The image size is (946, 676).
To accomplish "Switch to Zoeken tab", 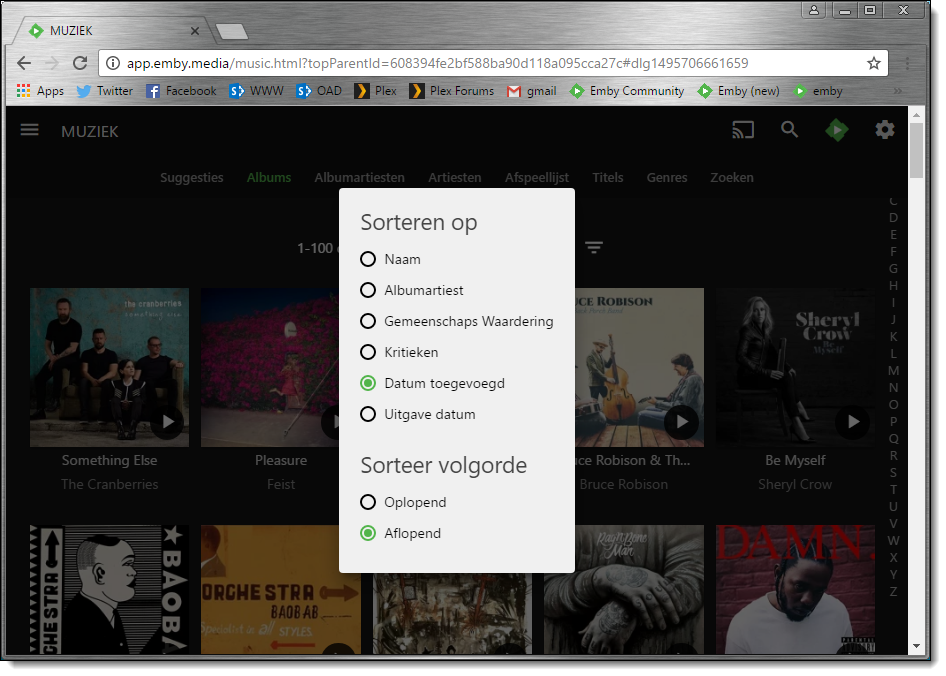I will click(731, 177).
